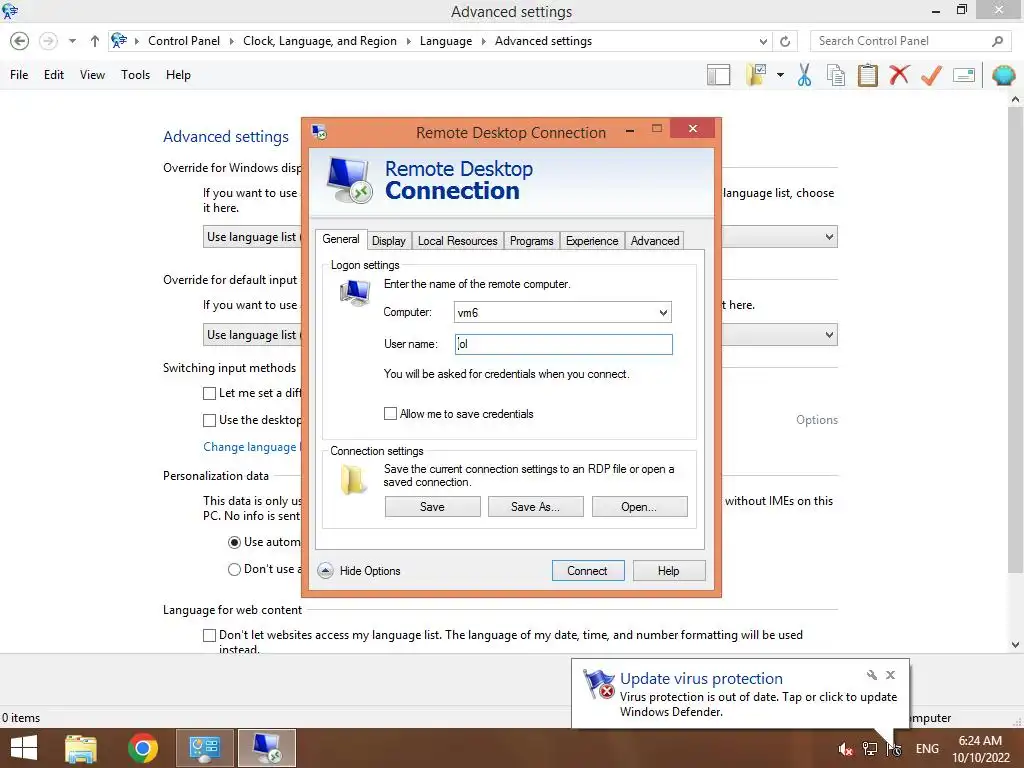Click the globe toolbar icon
The image size is (1024, 768).
[1003, 75]
